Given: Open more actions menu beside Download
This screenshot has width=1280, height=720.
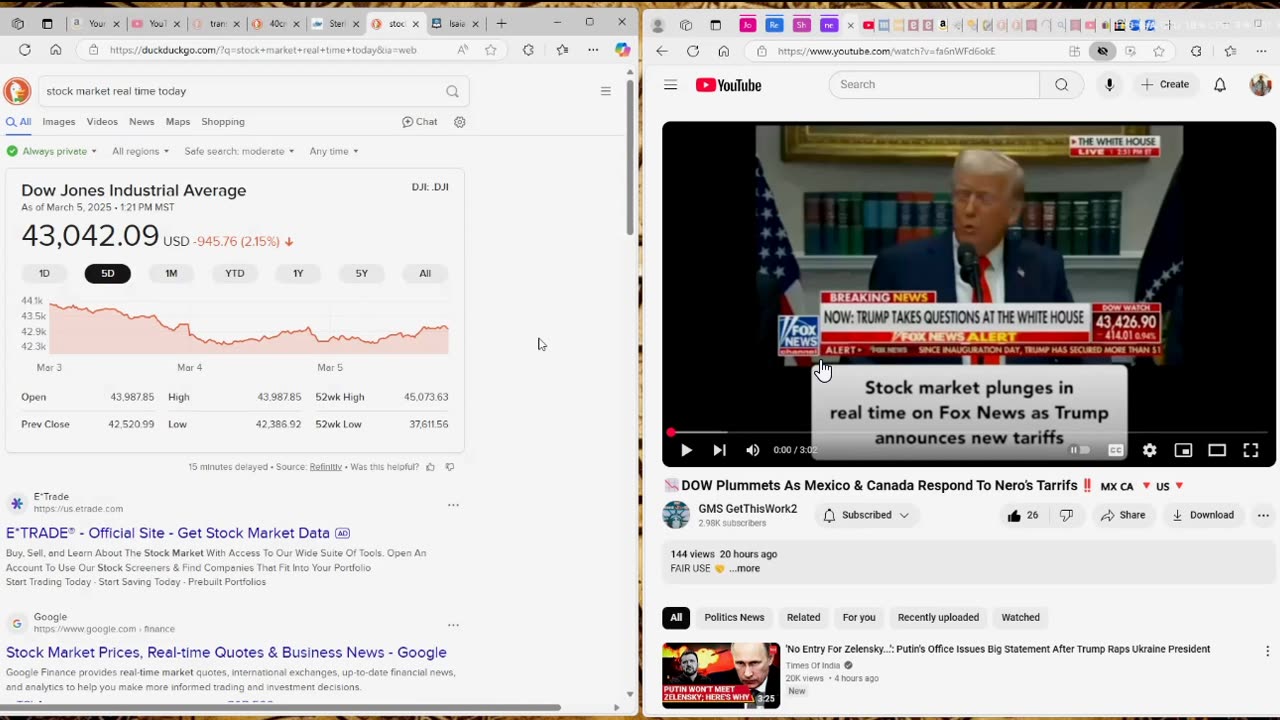Looking at the screenshot, I should coord(1263,515).
